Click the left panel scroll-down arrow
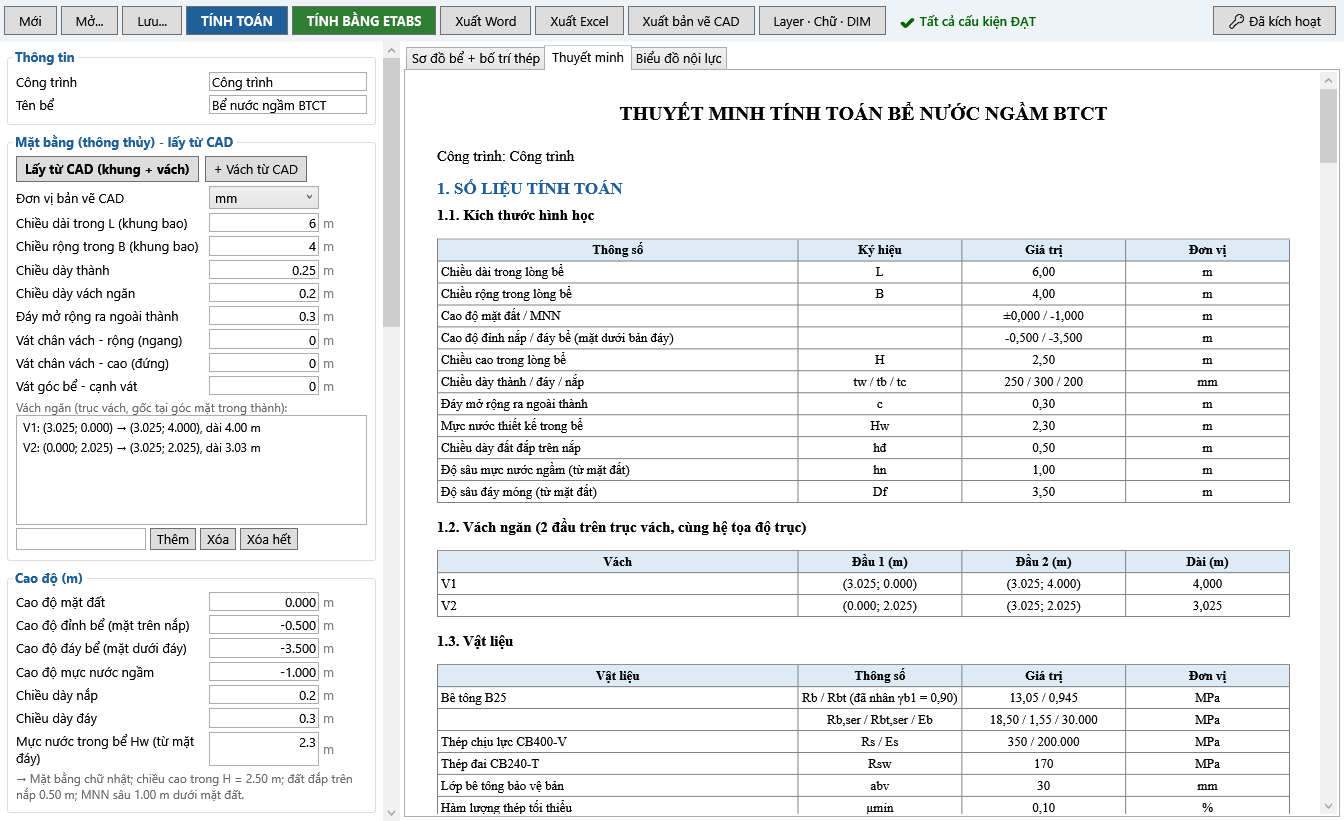 coord(391,812)
